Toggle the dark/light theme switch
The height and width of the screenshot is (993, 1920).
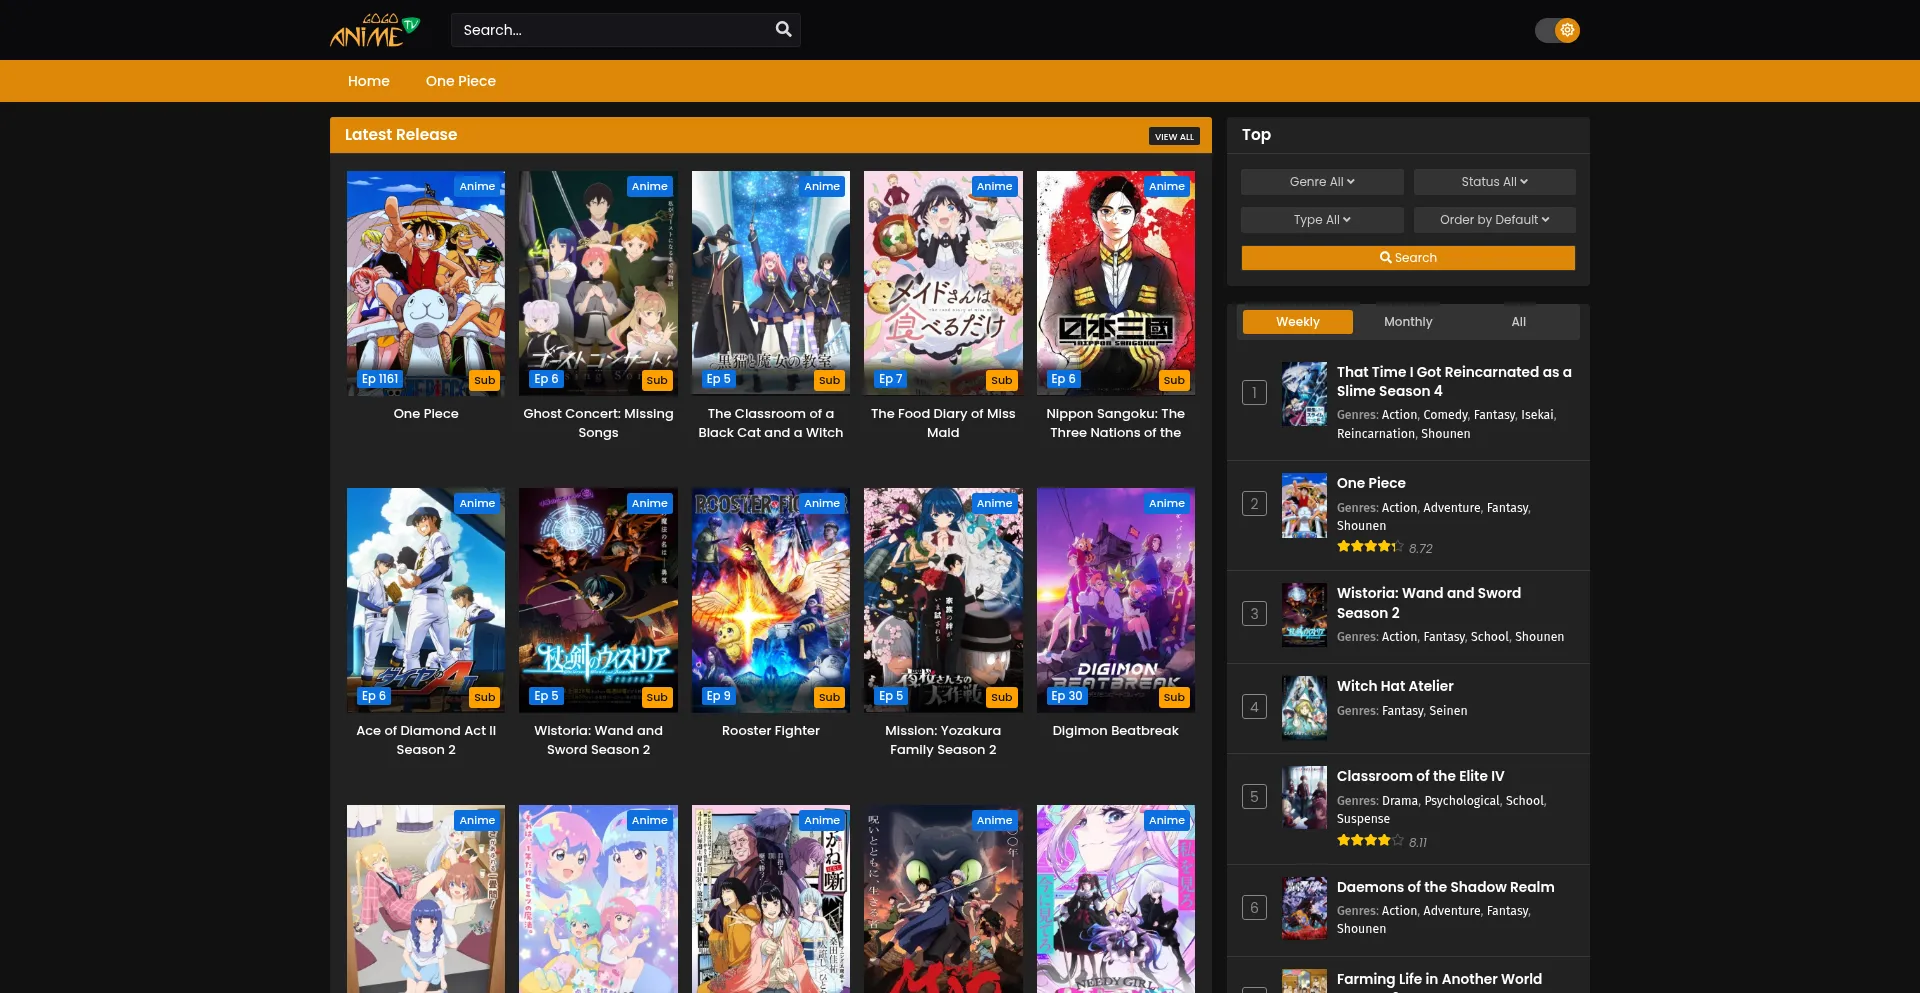(x=1557, y=30)
